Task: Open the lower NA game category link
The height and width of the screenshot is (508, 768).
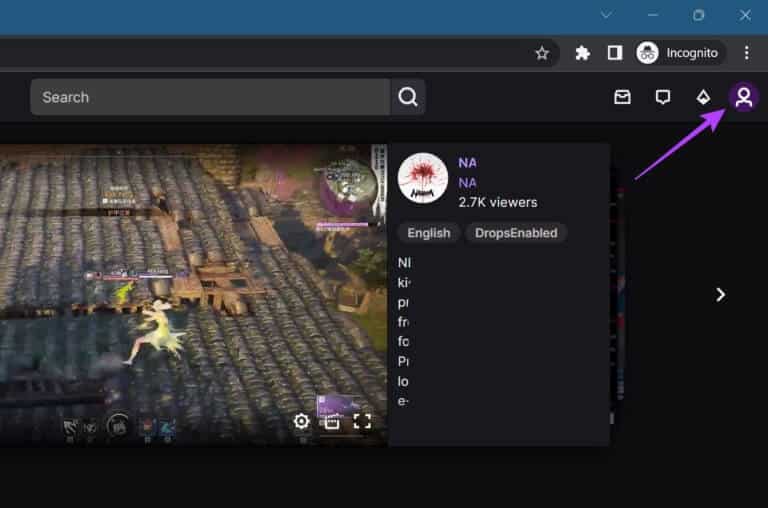Action: click(467, 183)
